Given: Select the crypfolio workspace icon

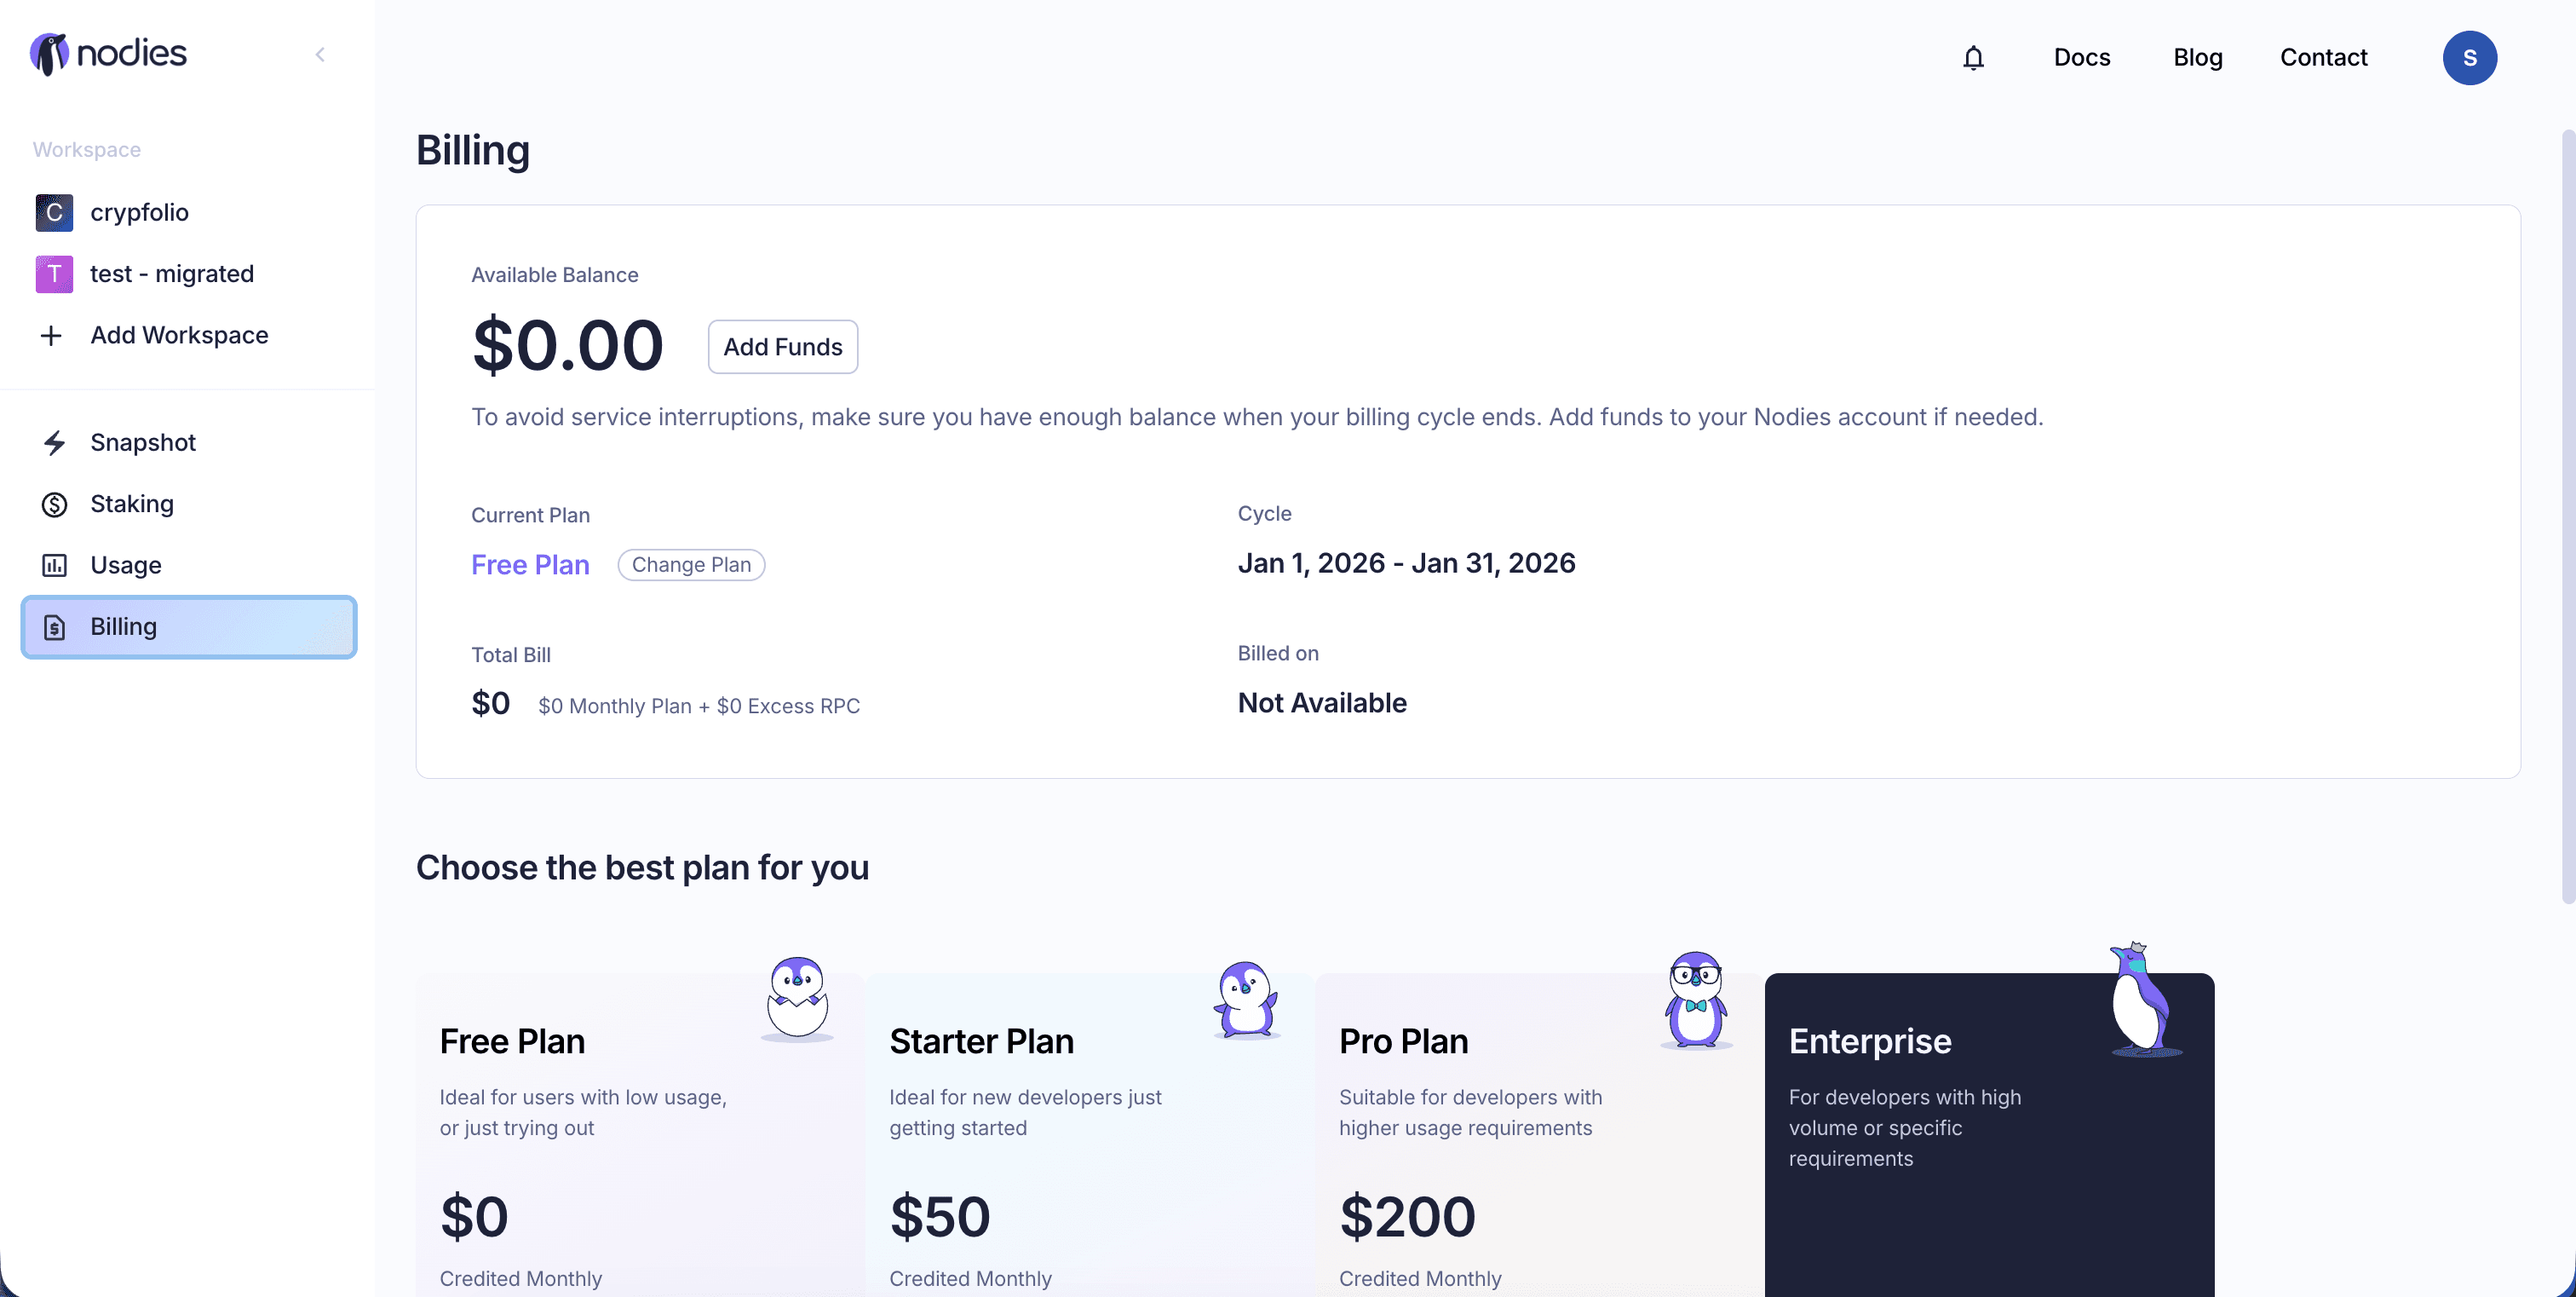Looking at the screenshot, I should [54, 212].
